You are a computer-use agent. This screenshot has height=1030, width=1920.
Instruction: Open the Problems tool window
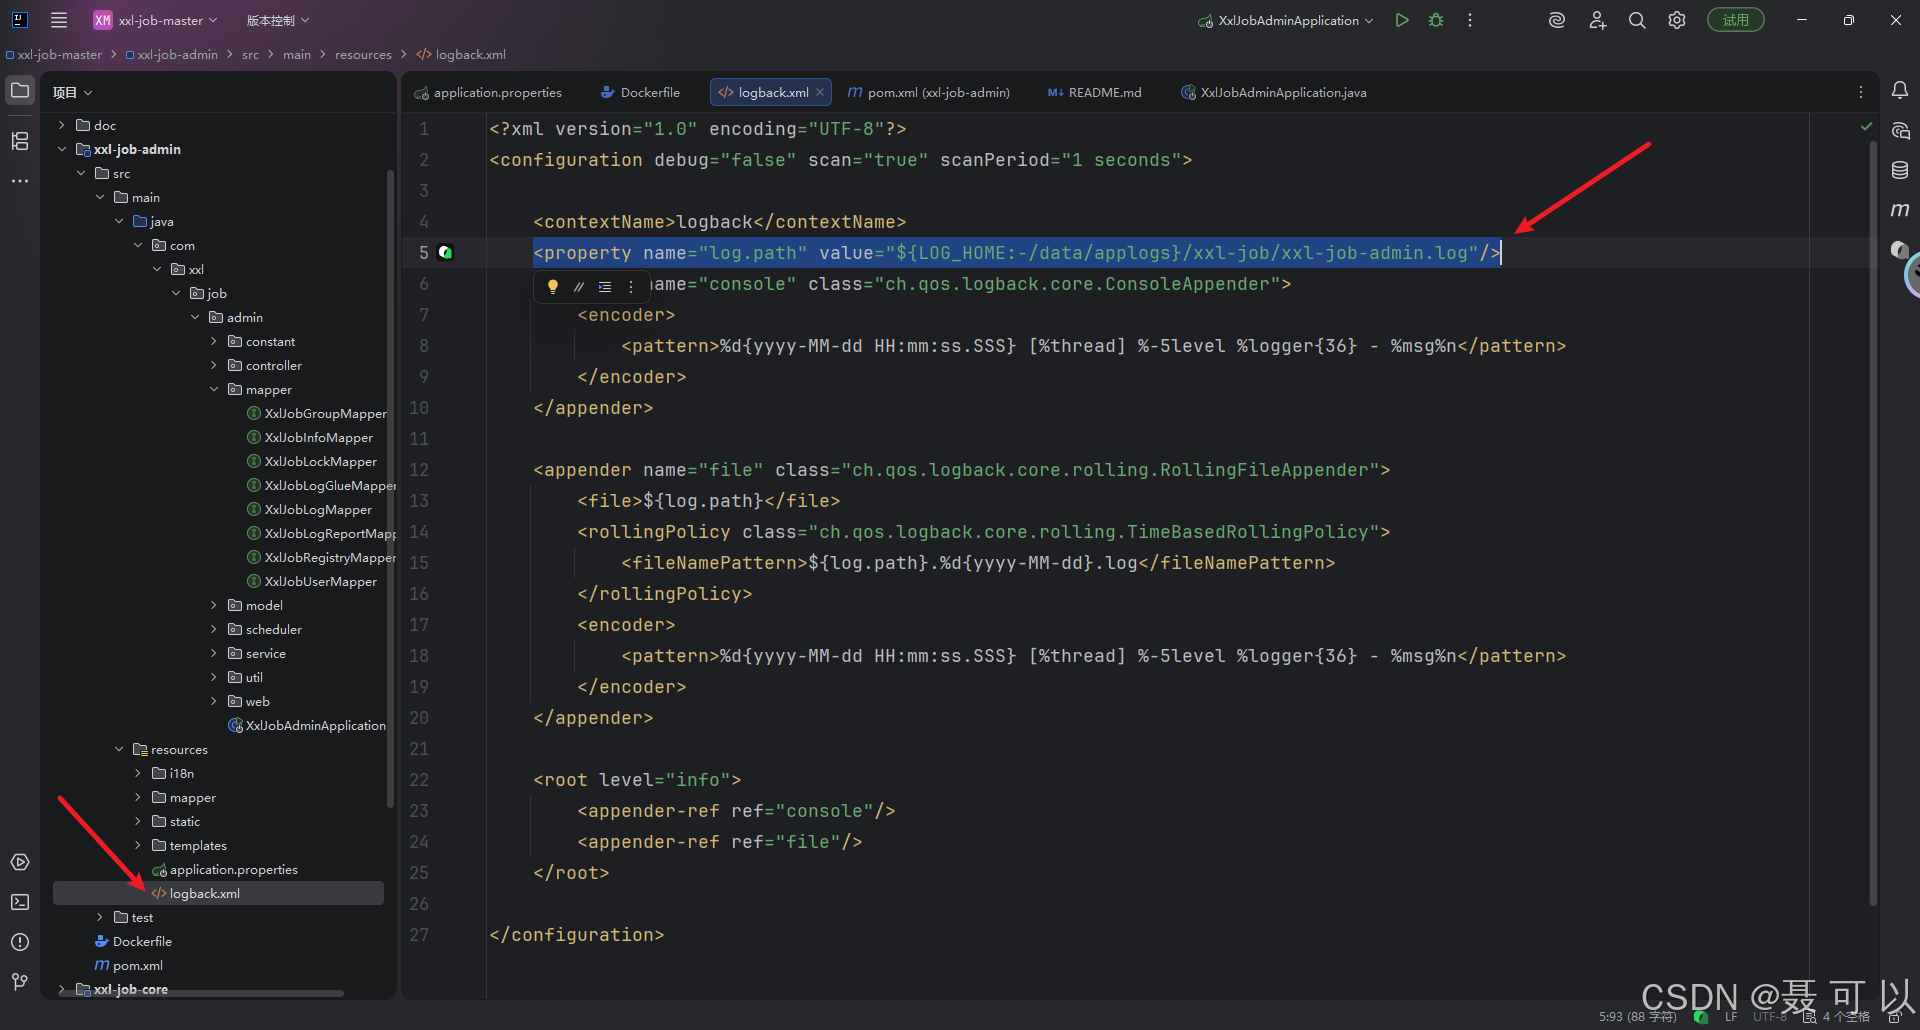20,942
